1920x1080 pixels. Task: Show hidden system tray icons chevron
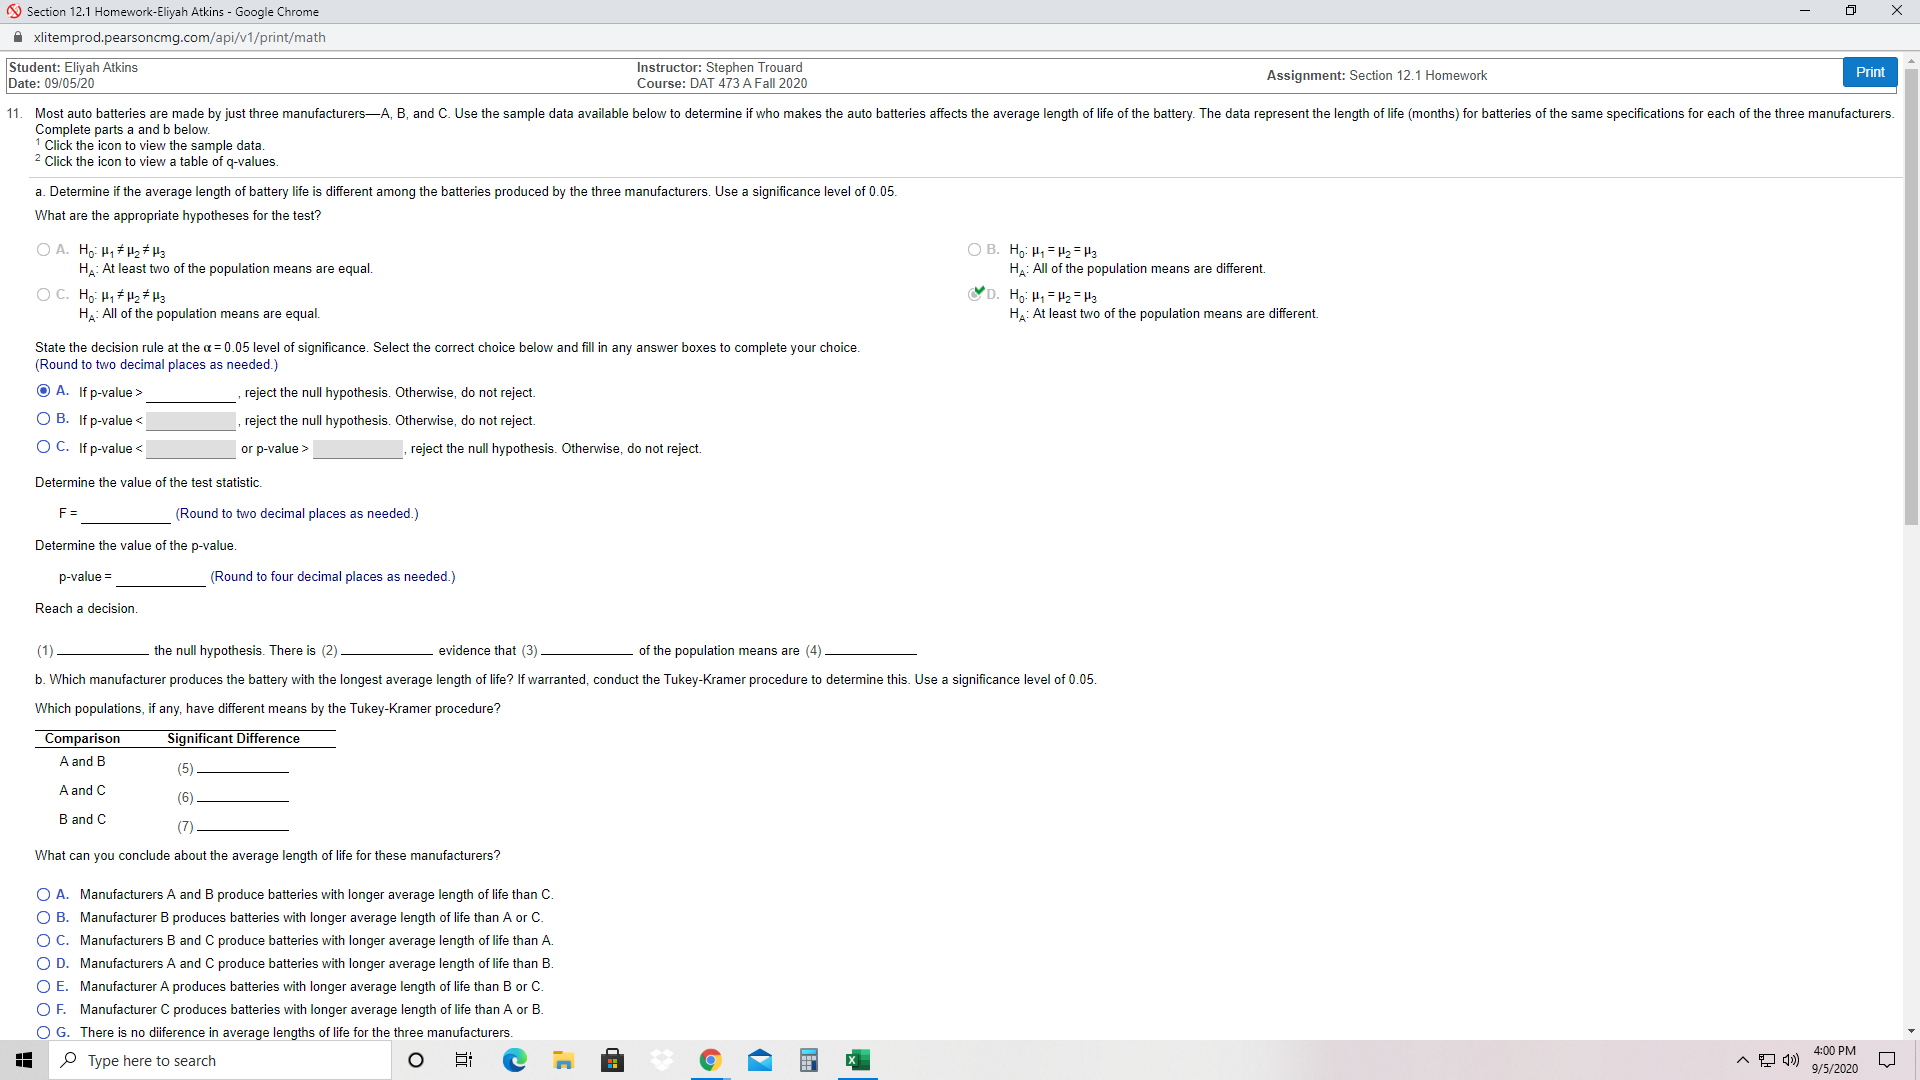(x=1742, y=1060)
